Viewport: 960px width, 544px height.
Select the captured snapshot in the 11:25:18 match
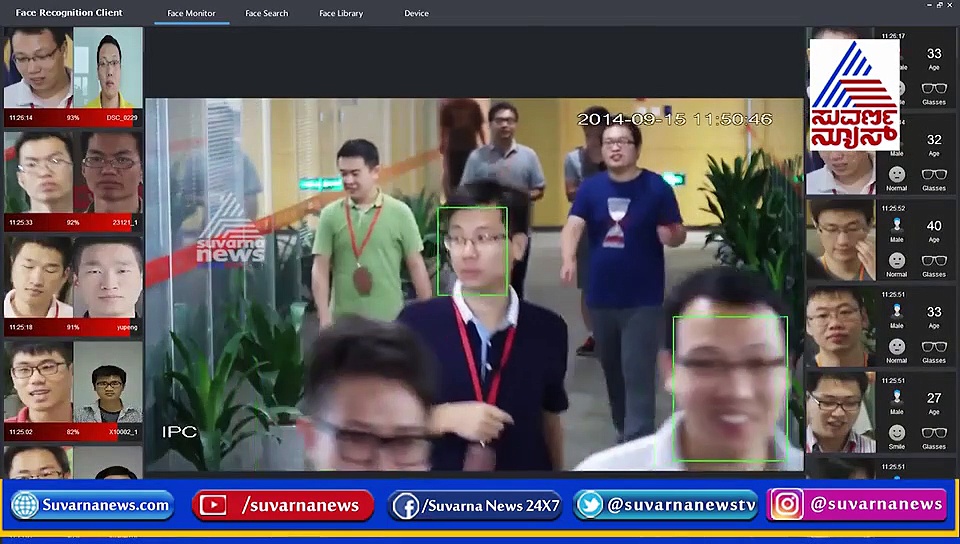[39, 277]
